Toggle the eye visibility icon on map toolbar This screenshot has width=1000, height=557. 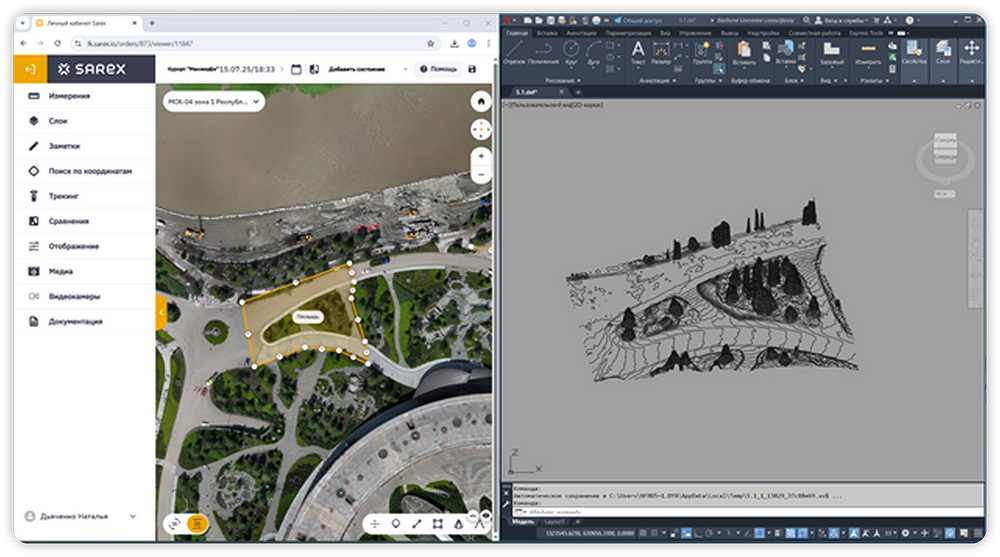click(486, 516)
